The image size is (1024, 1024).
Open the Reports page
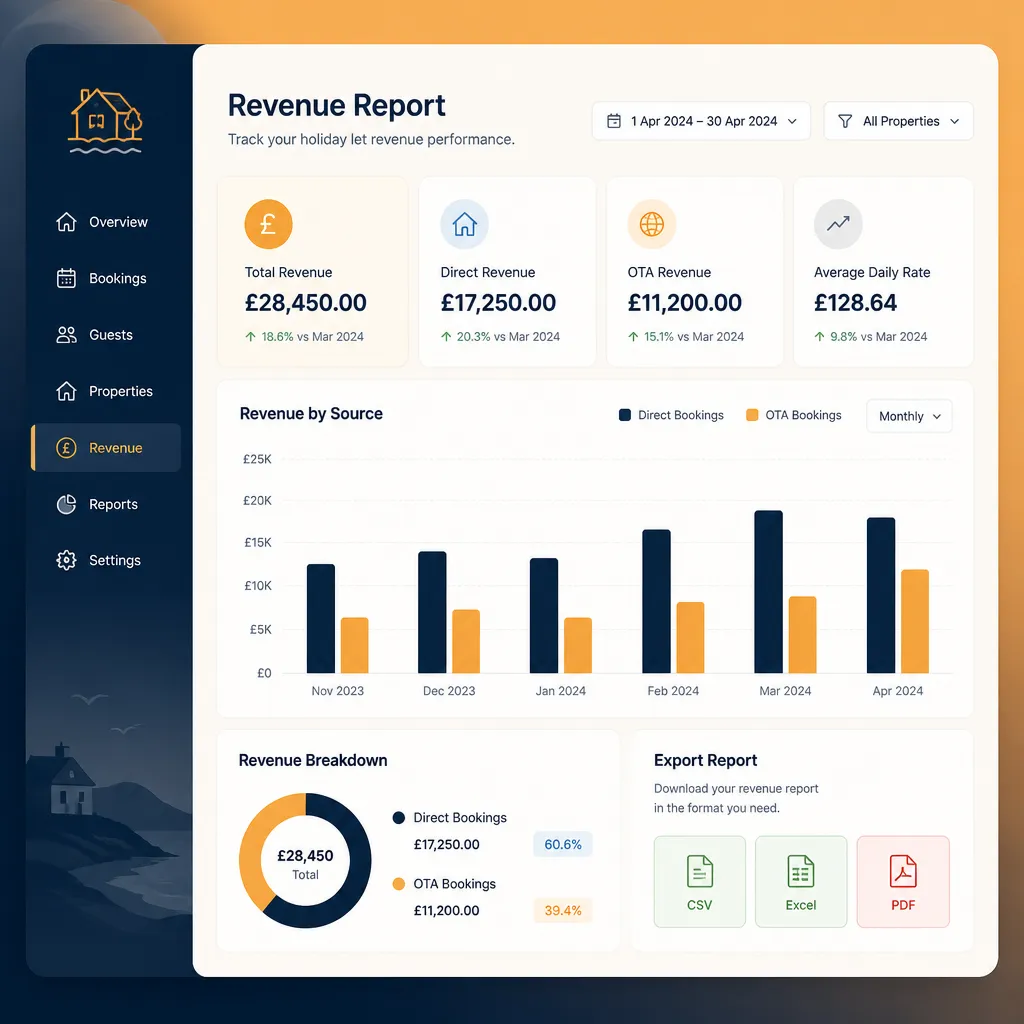point(106,504)
